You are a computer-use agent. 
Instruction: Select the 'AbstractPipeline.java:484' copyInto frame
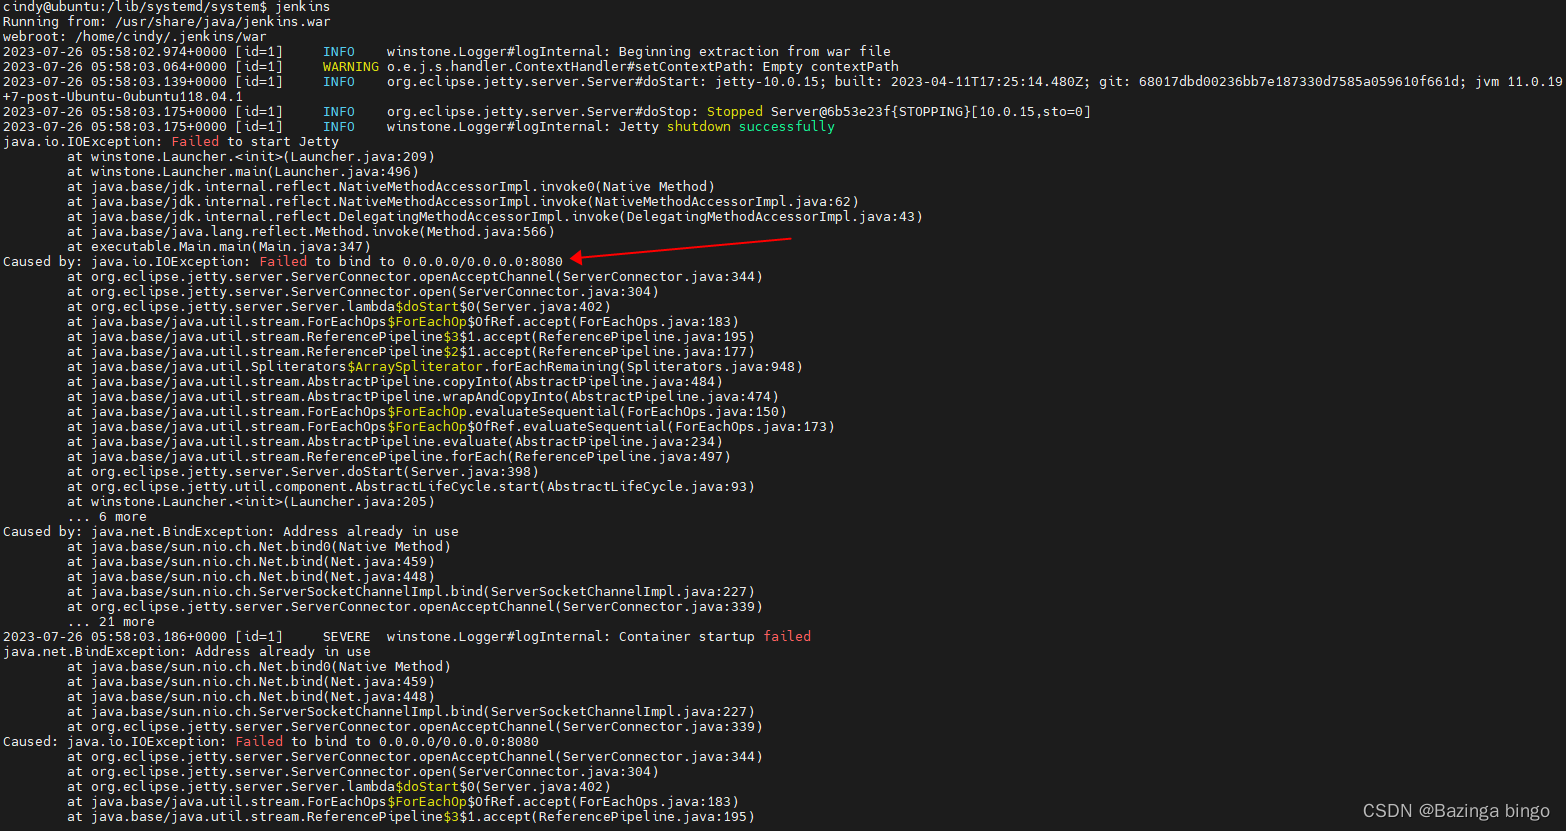point(395,382)
